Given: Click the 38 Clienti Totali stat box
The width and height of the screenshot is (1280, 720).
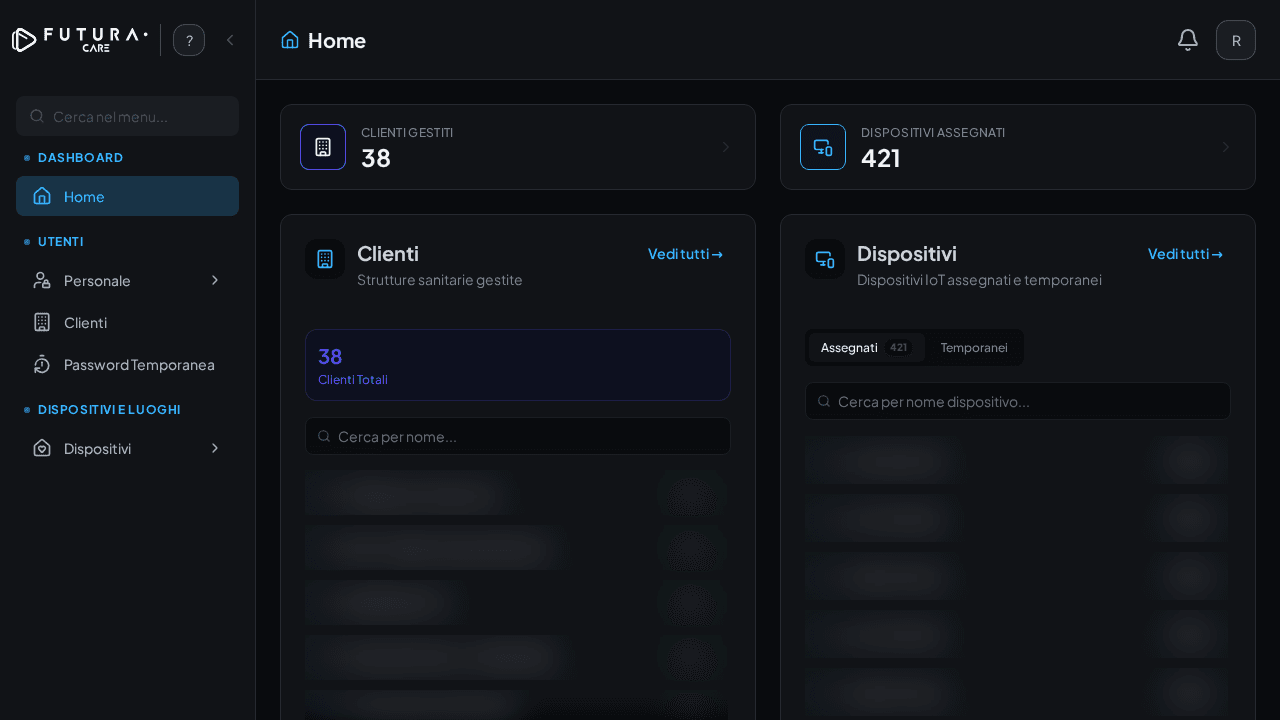Looking at the screenshot, I should [518, 365].
